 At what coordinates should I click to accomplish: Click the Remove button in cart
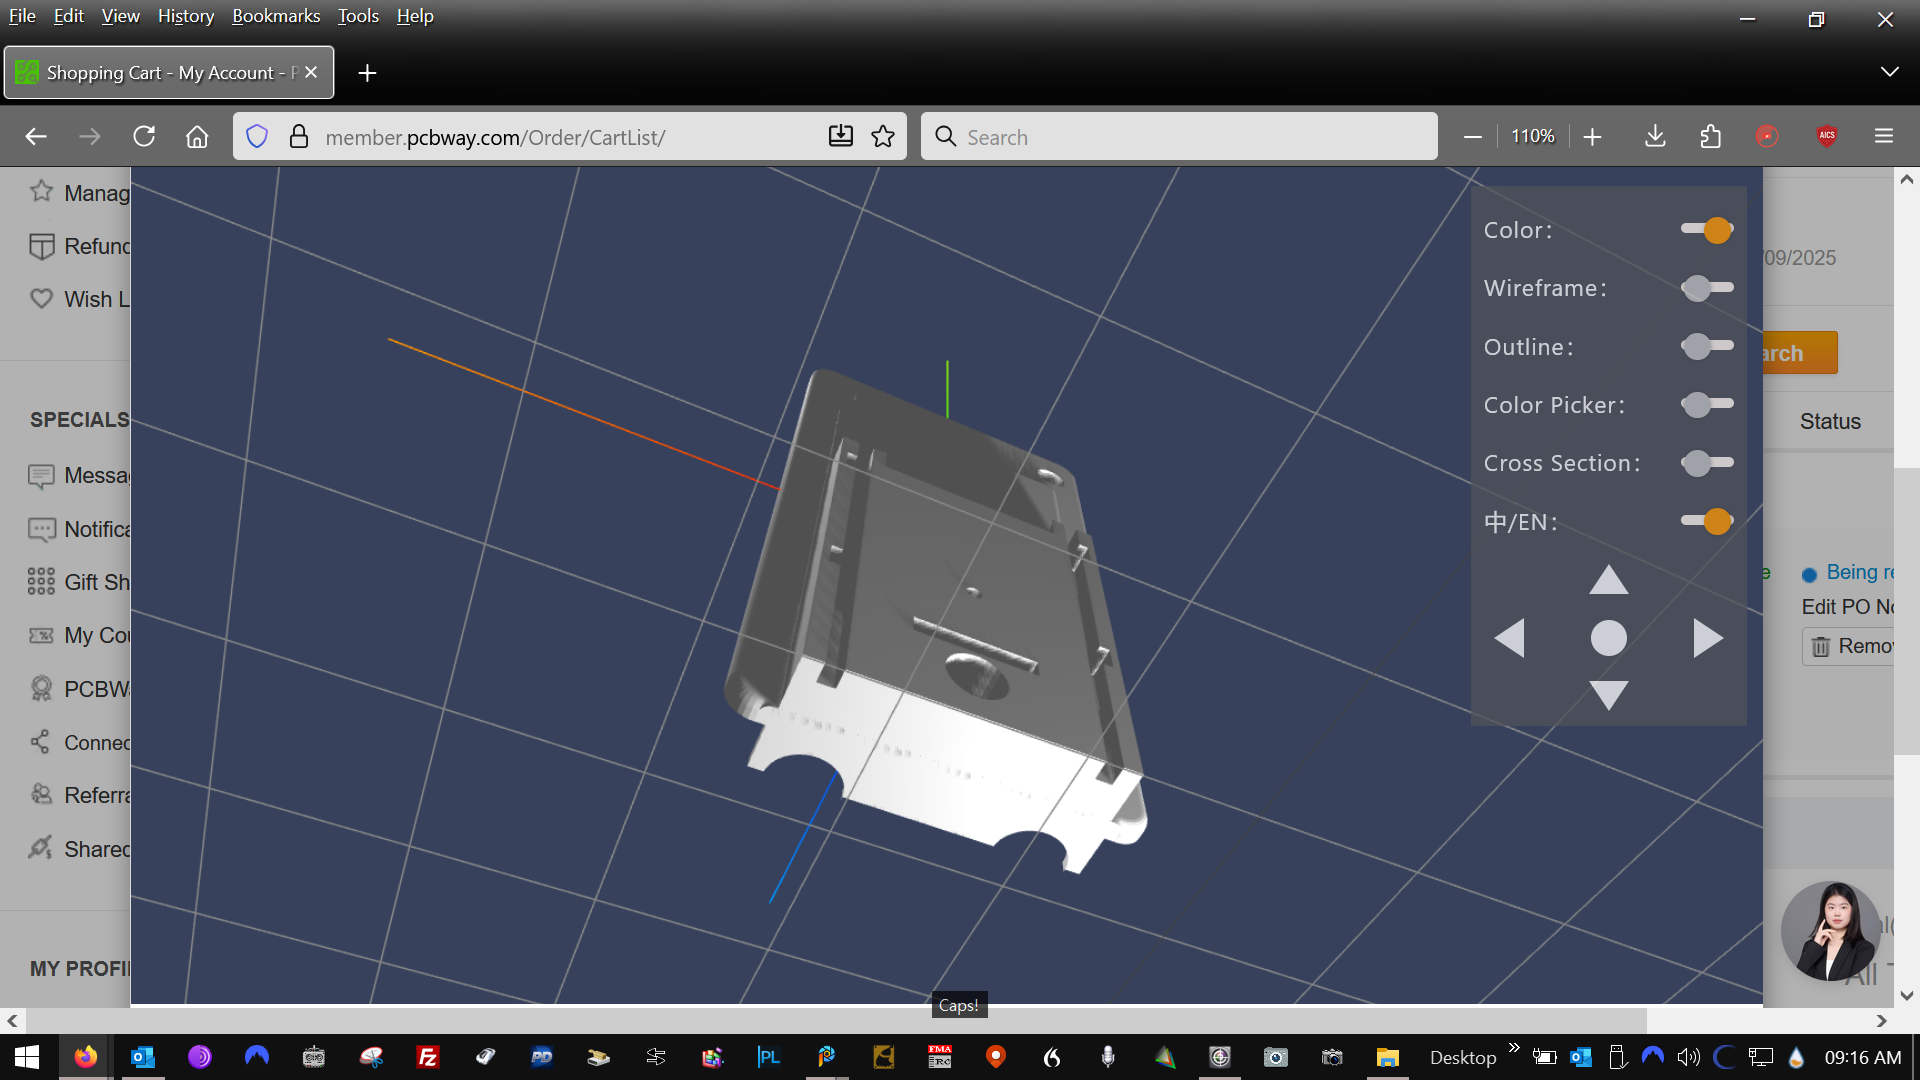point(1851,647)
